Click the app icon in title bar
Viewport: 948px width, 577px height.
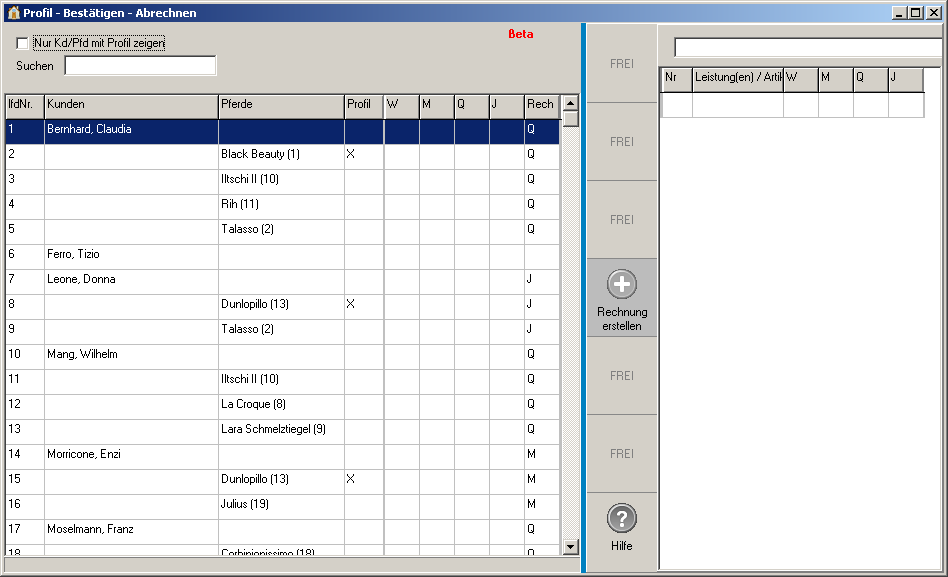click(x=13, y=13)
